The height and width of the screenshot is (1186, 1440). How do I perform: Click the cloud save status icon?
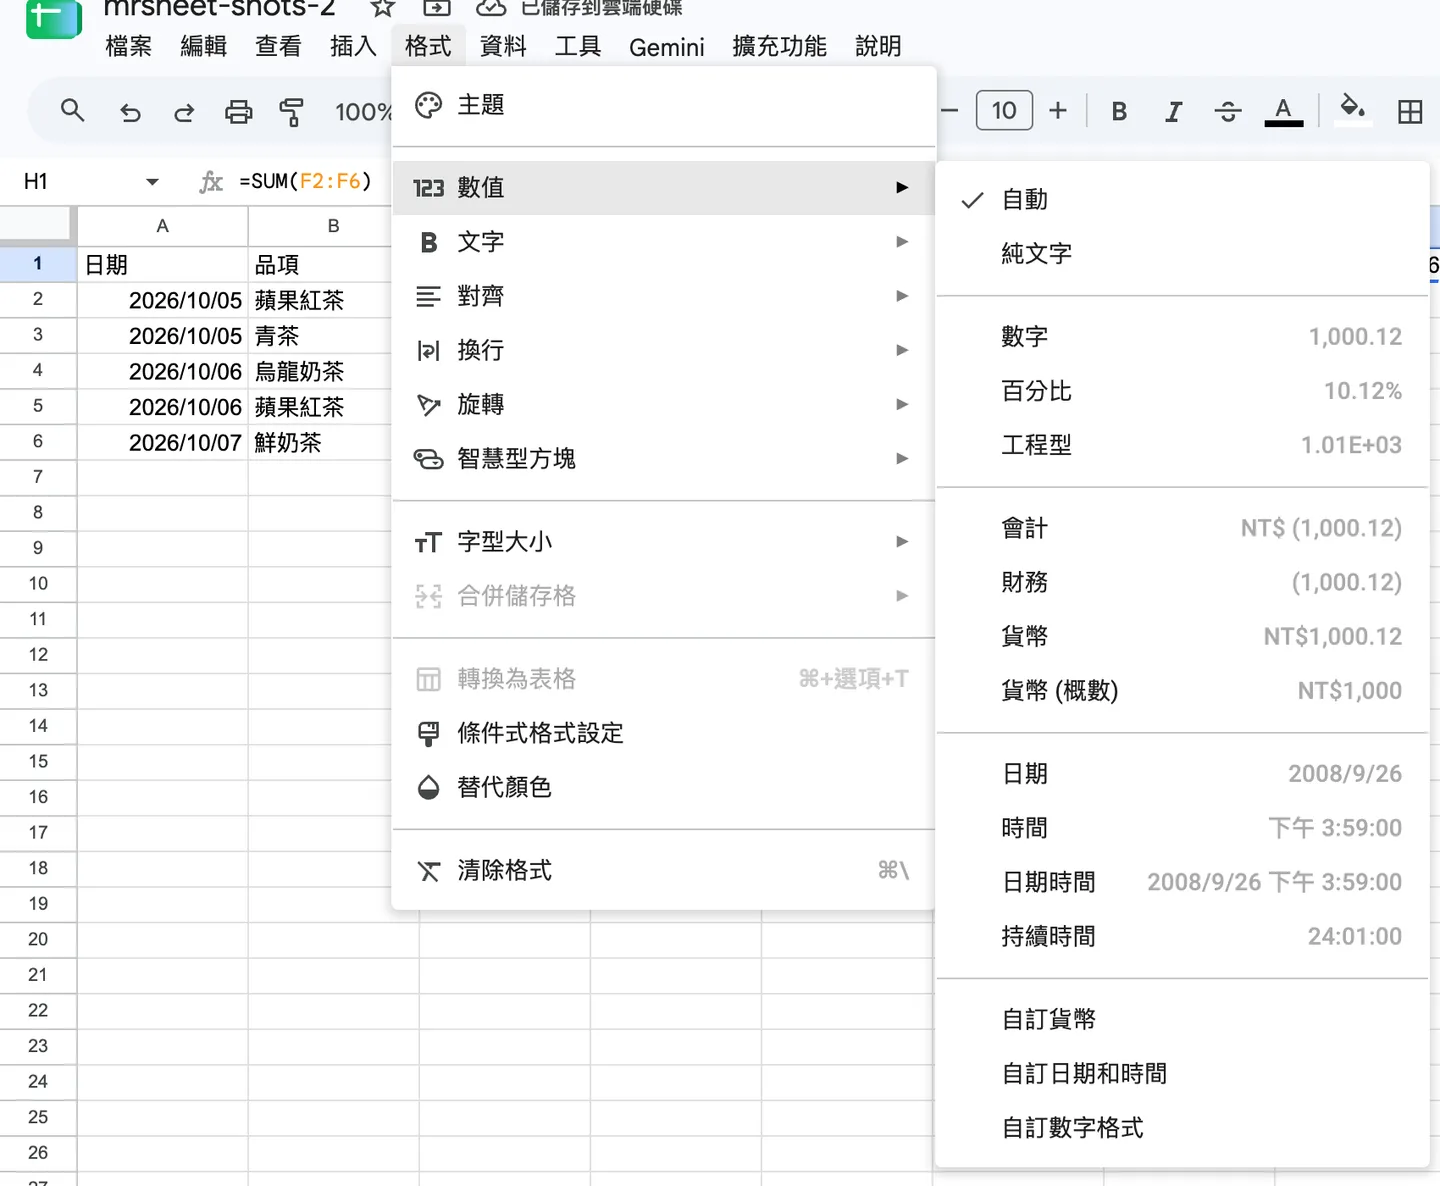pos(490,8)
